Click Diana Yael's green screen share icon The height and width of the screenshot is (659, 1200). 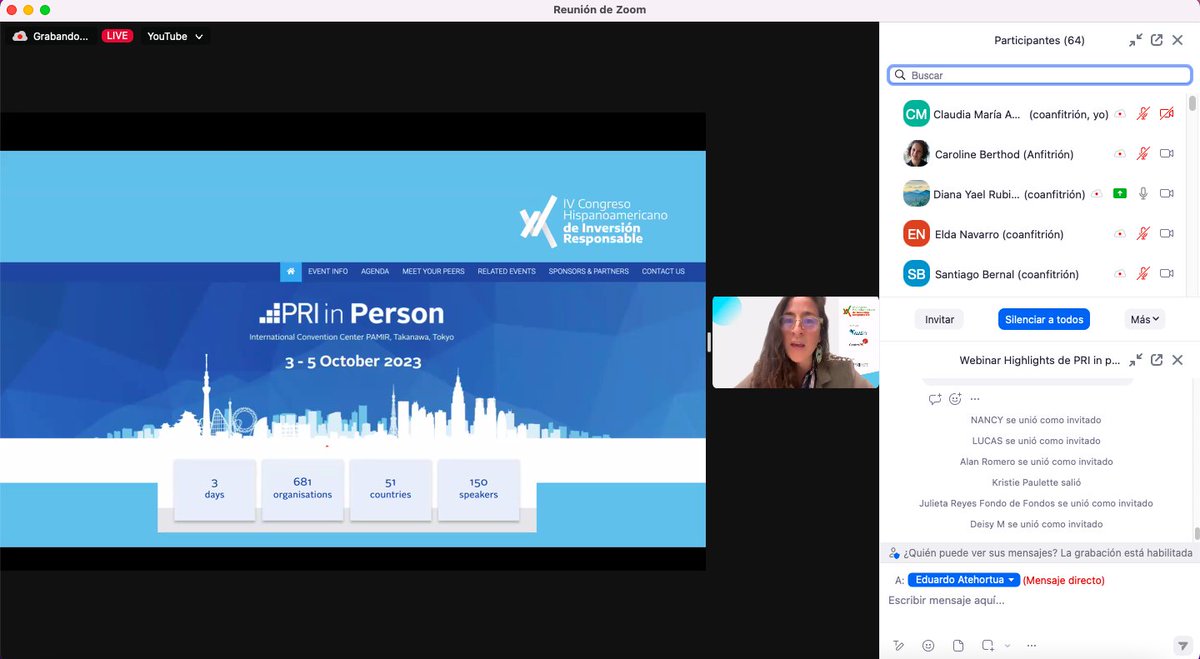[1120, 194]
